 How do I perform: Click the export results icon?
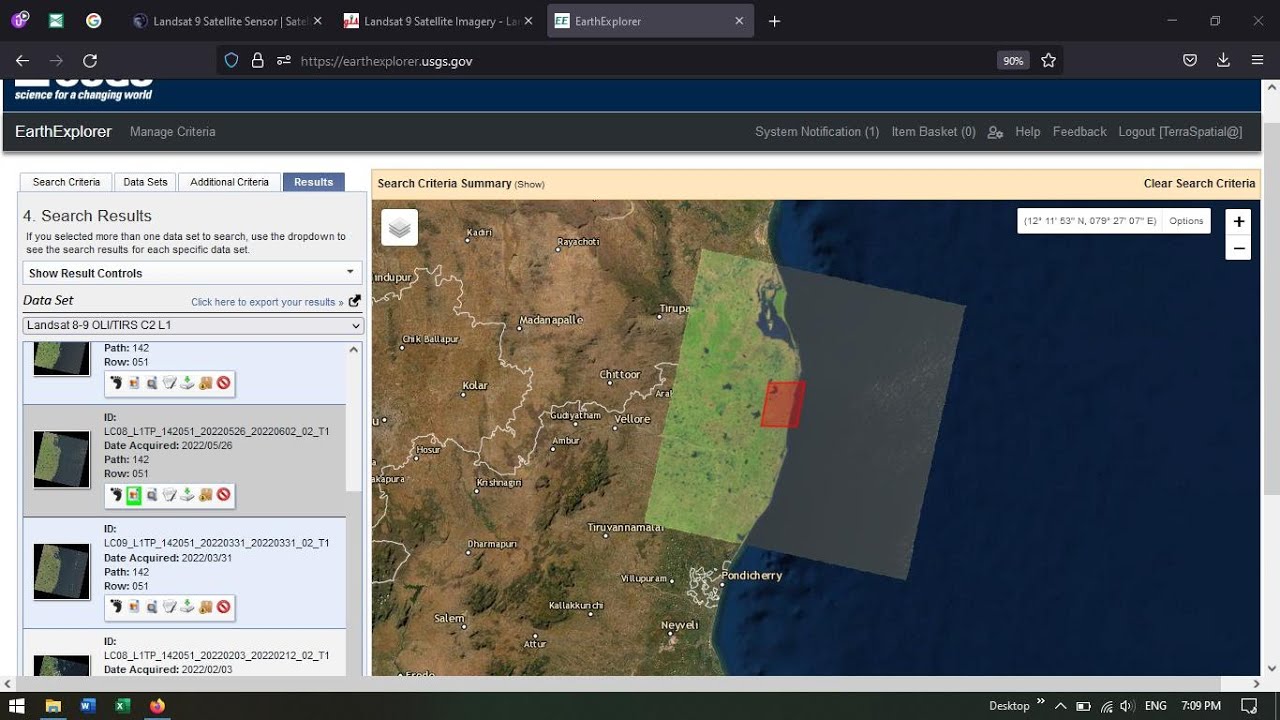point(355,301)
